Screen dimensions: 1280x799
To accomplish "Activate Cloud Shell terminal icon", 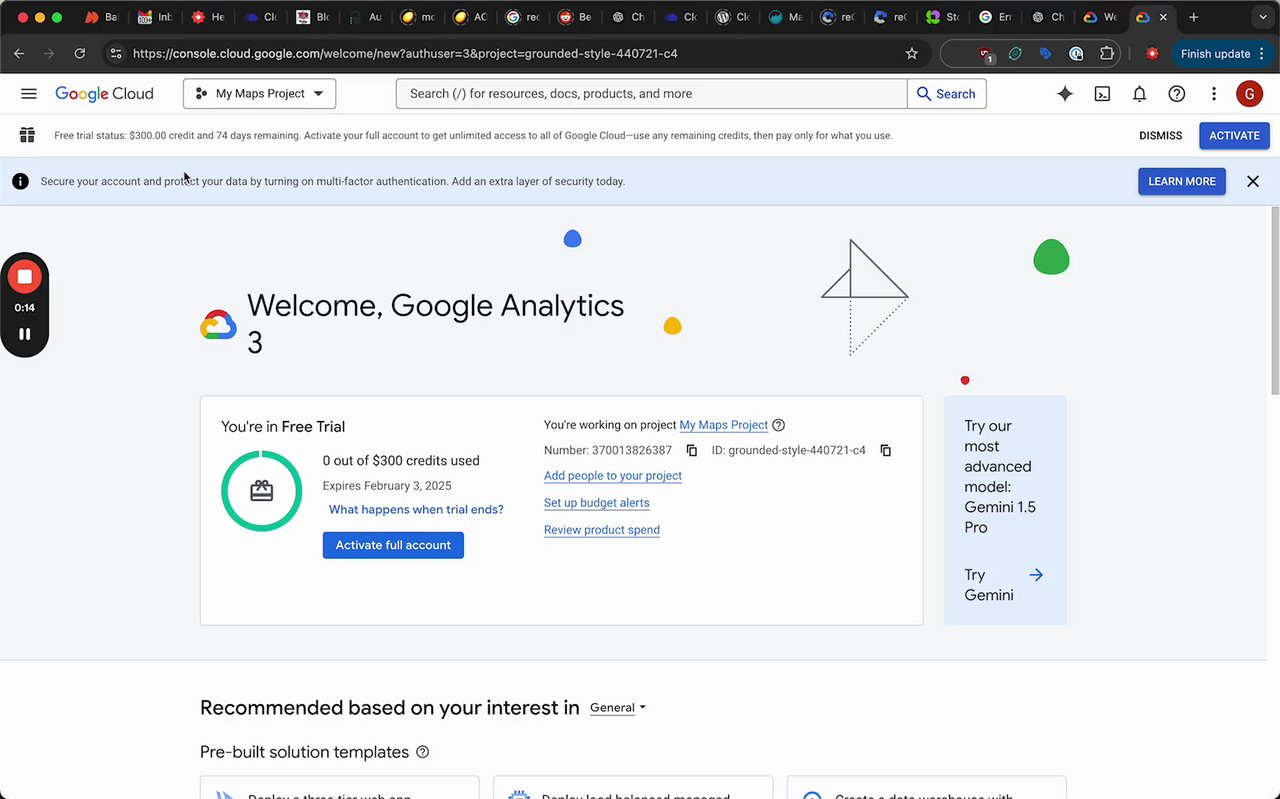I will (x=1102, y=94).
